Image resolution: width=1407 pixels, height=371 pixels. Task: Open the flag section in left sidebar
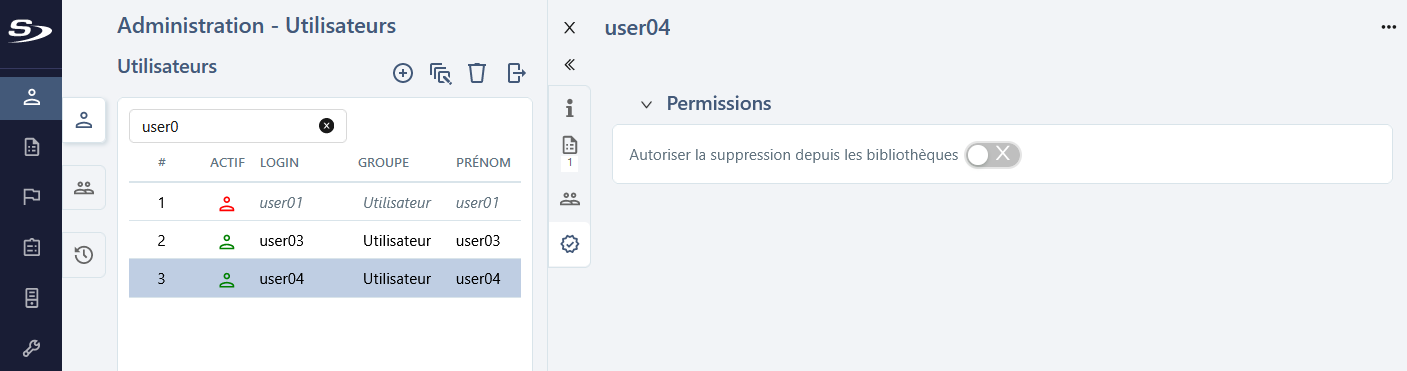point(31,196)
